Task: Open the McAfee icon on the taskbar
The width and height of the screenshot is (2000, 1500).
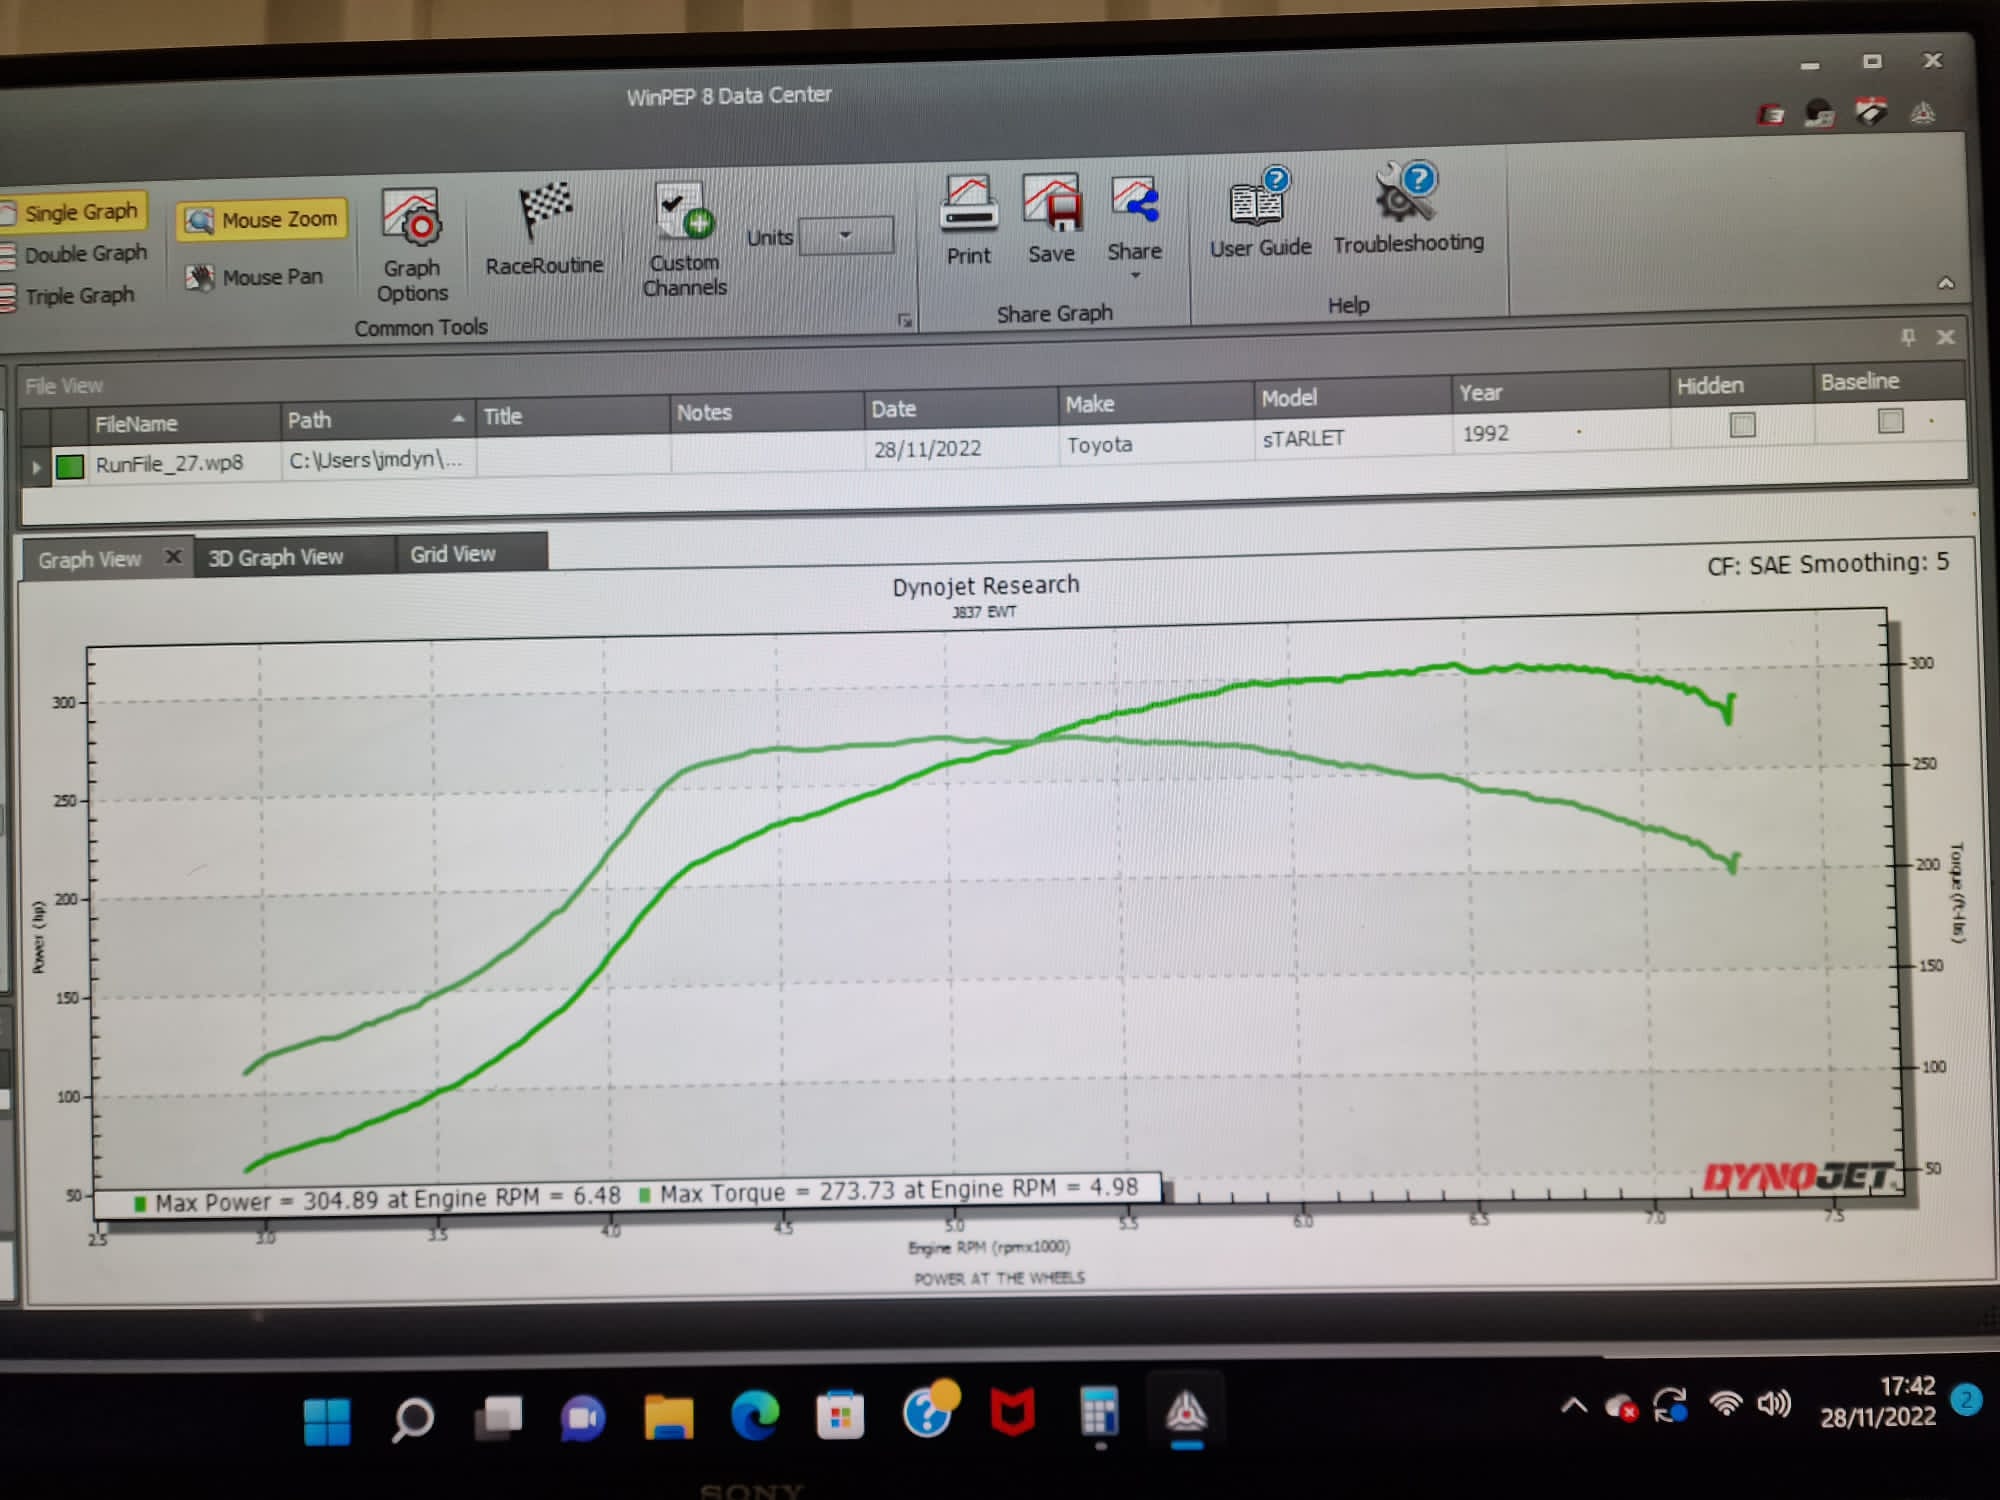Action: pos(1011,1413)
